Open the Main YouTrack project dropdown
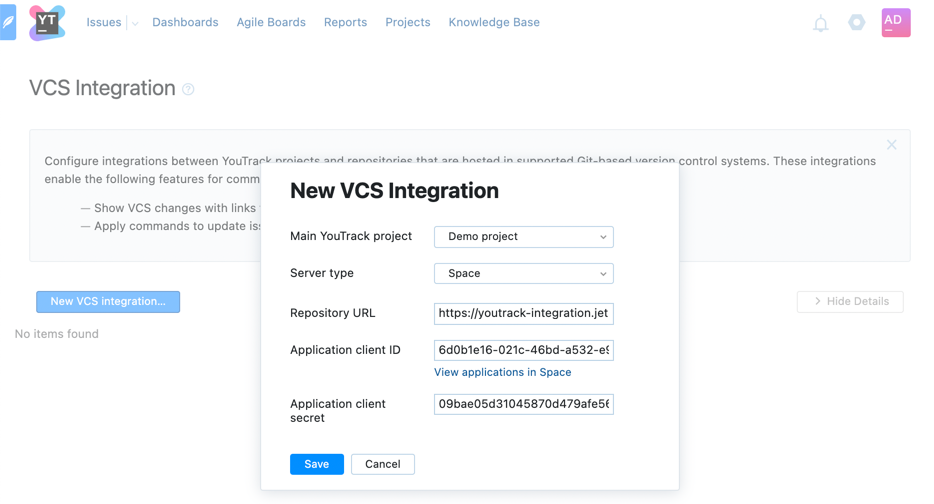Screen dimensions: 934x504 point(523,237)
